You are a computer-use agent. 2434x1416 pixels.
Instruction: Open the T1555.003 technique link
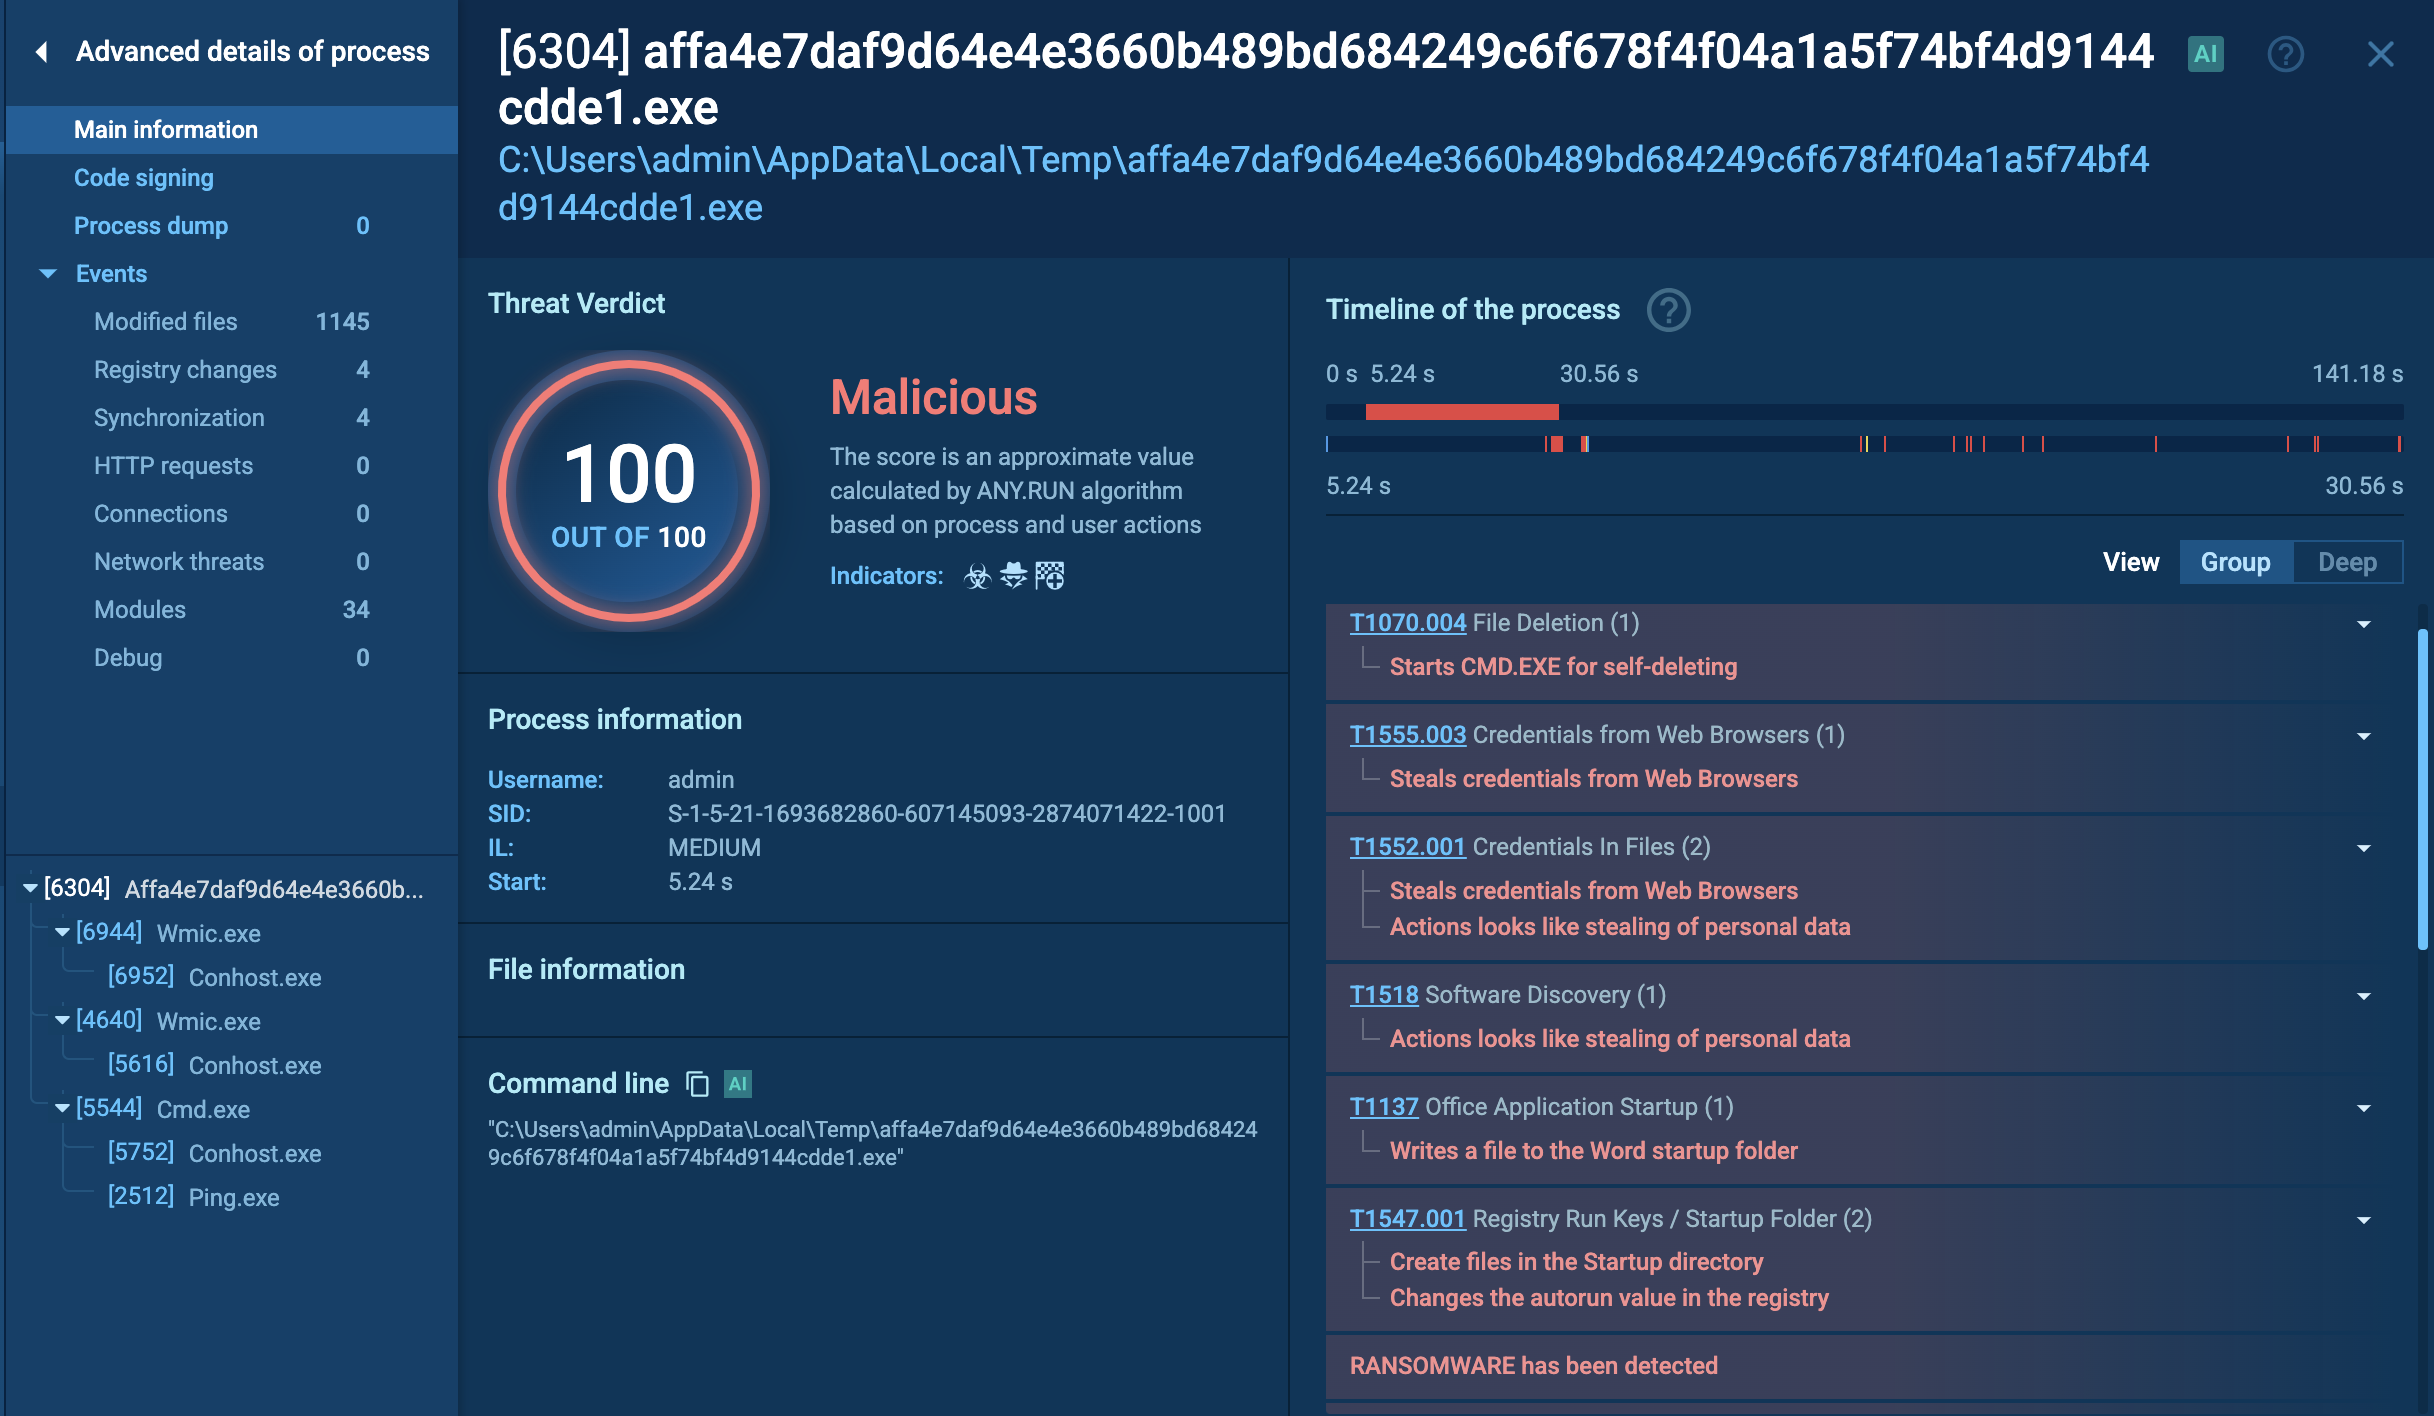[x=1407, y=735]
